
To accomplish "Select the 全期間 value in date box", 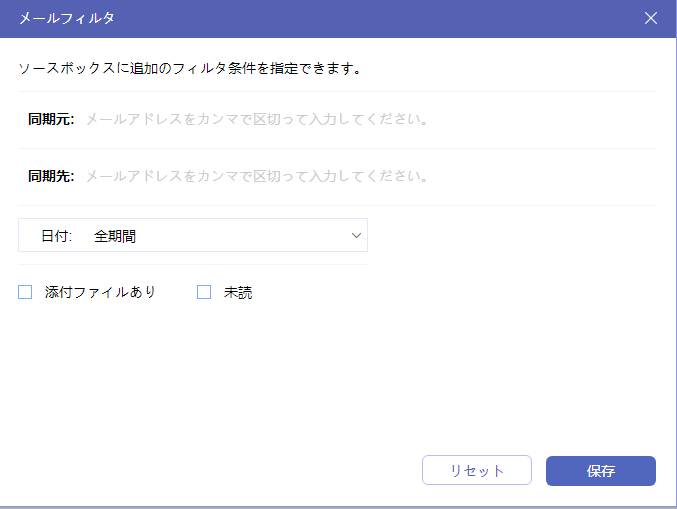I will click(x=115, y=236).
